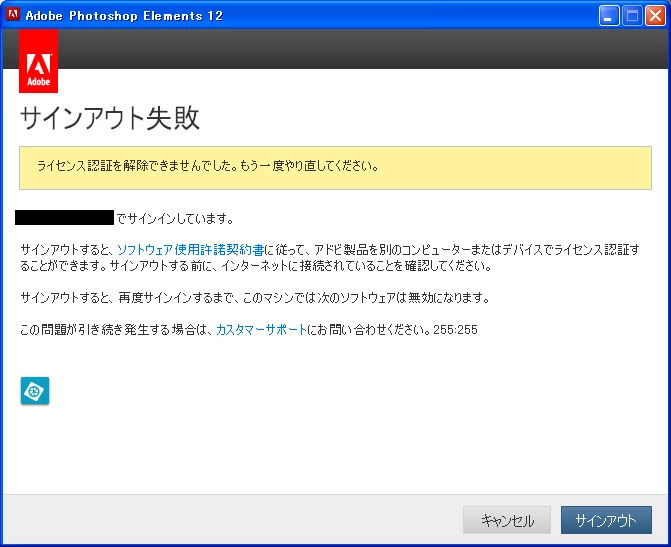Click the Photoshop Elements product icon
The image size is (671, 547).
click(x=35, y=390)
